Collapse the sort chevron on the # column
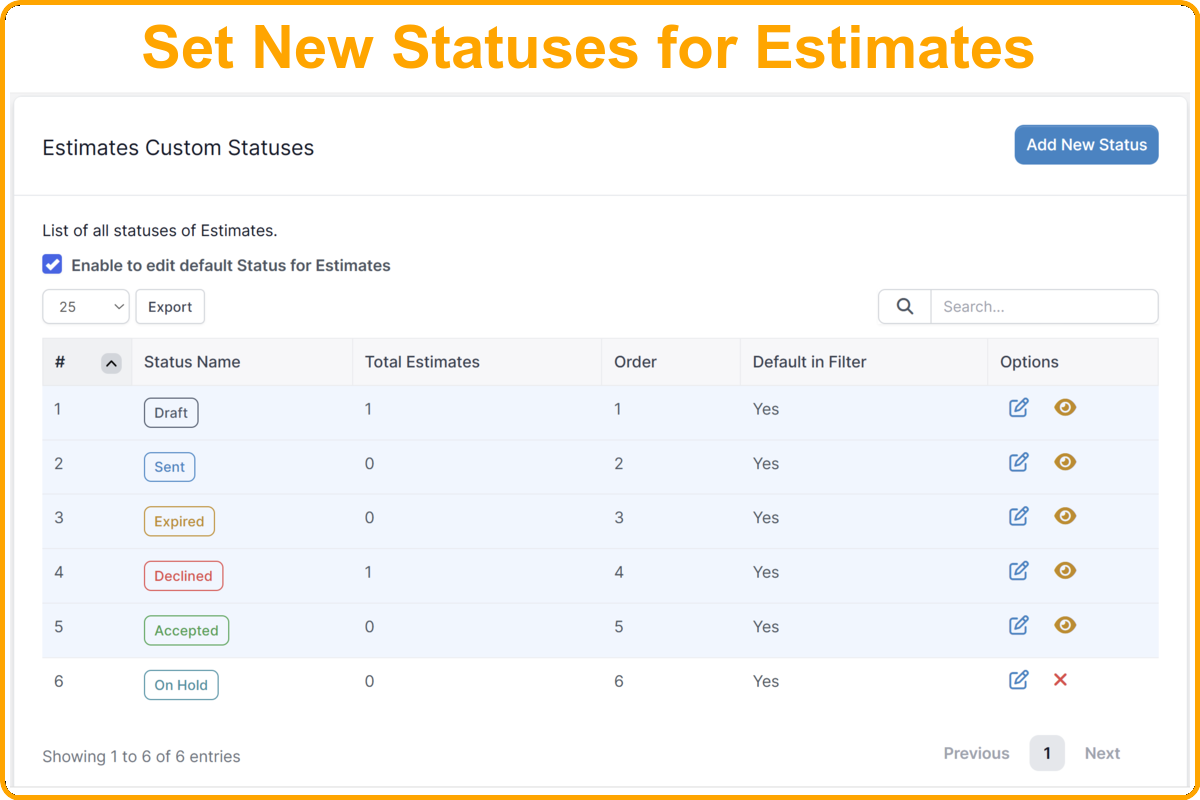The image size is (1200, 800). pyautogui.click(x=111, y=362)
